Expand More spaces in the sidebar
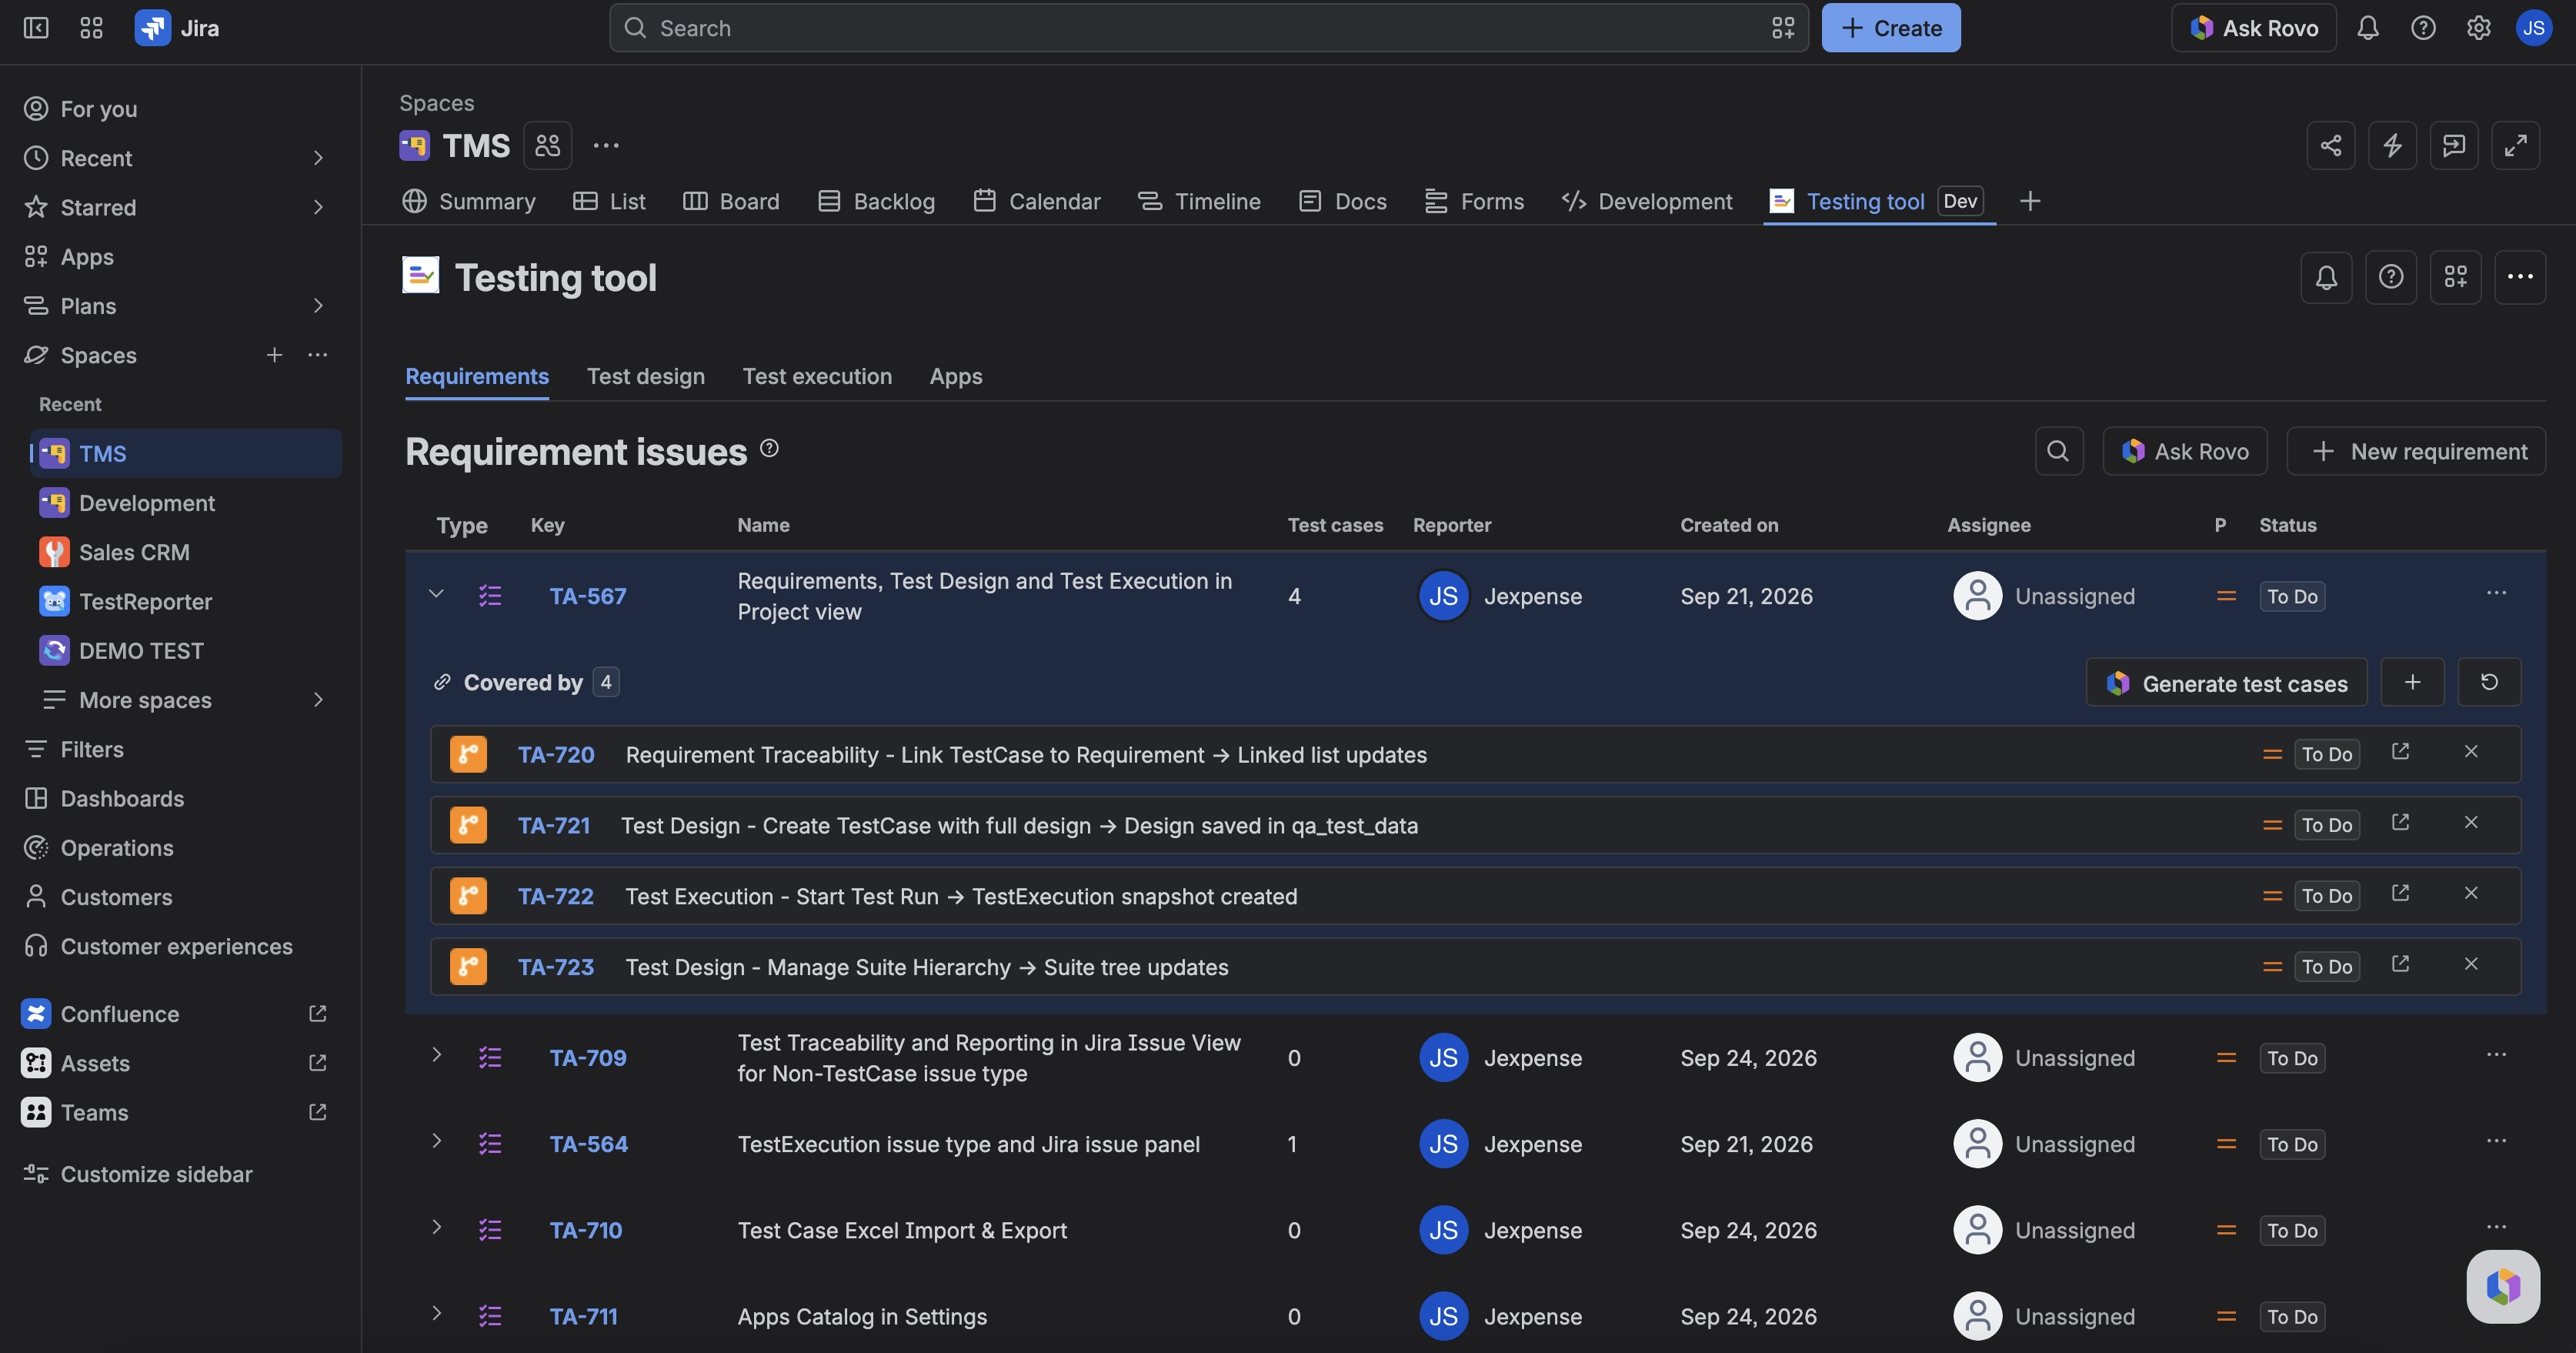The width and height of the screenshot is (2576, 1353). [x=318, y=700]
